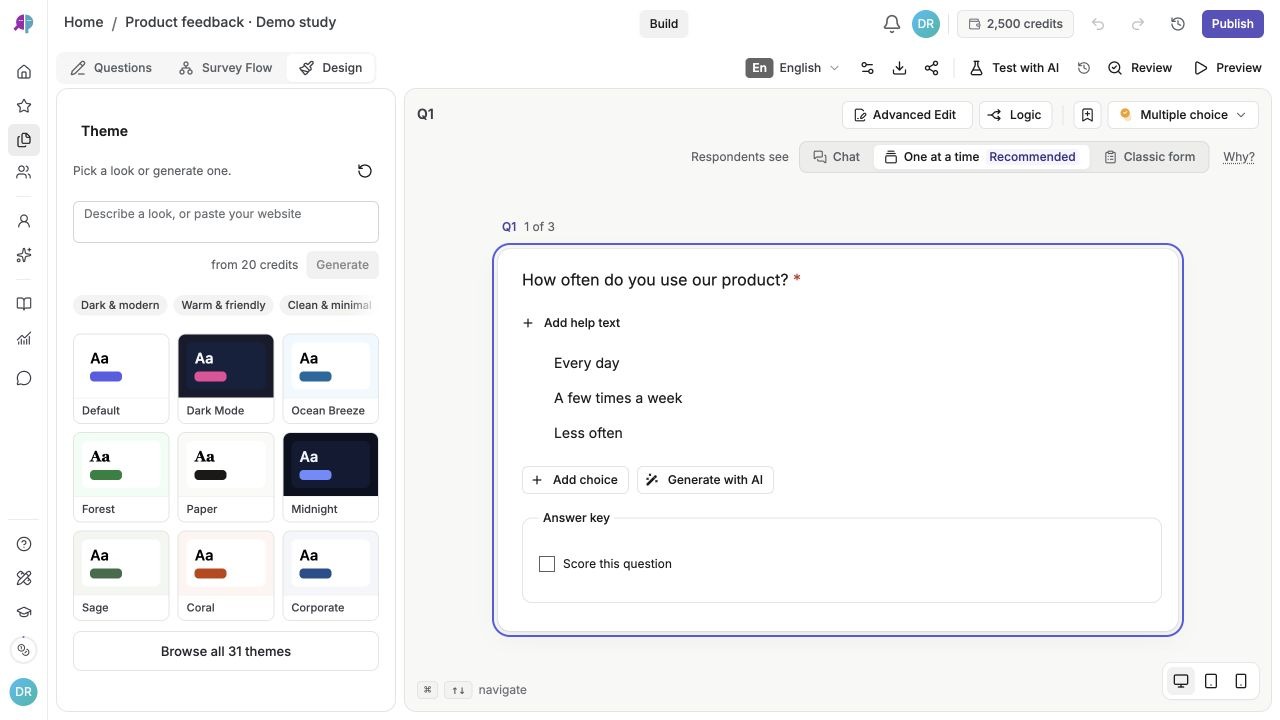The width and height of the screenshot is (1280, 720).
Task: Check the Score this question checkbox
Action: [547, 564]
